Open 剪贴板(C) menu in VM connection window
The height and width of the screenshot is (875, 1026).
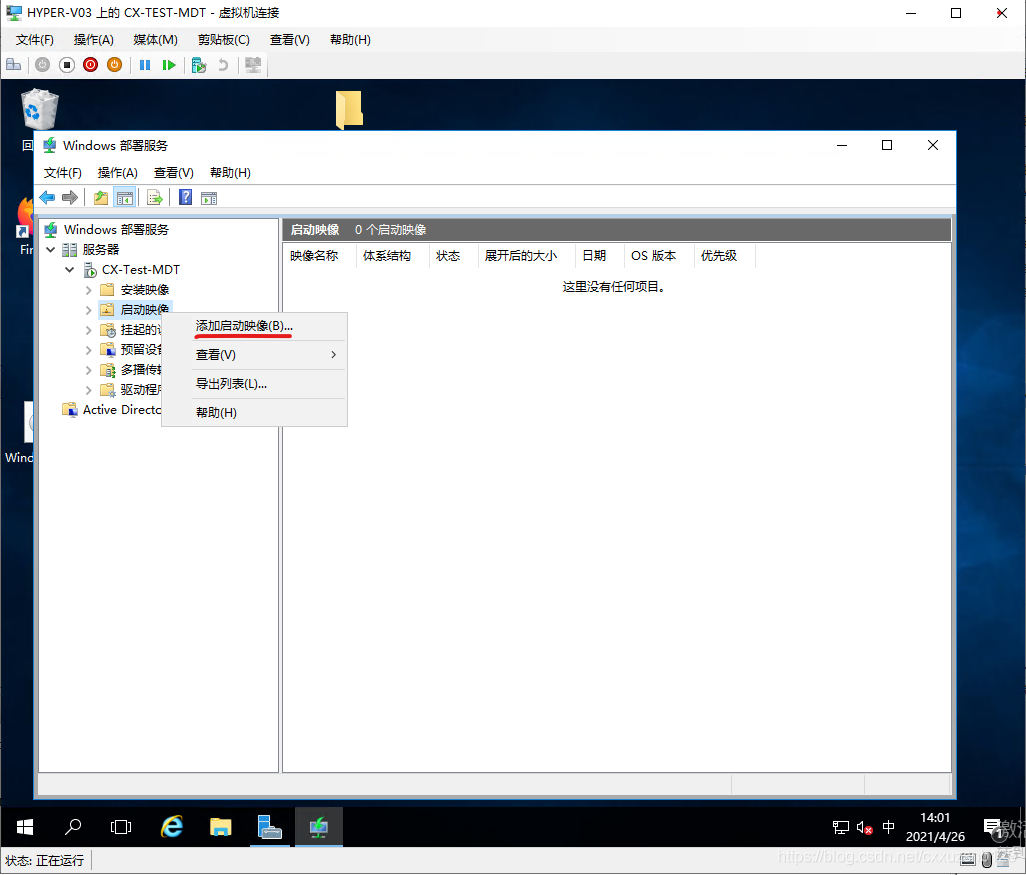click(223, 40)
